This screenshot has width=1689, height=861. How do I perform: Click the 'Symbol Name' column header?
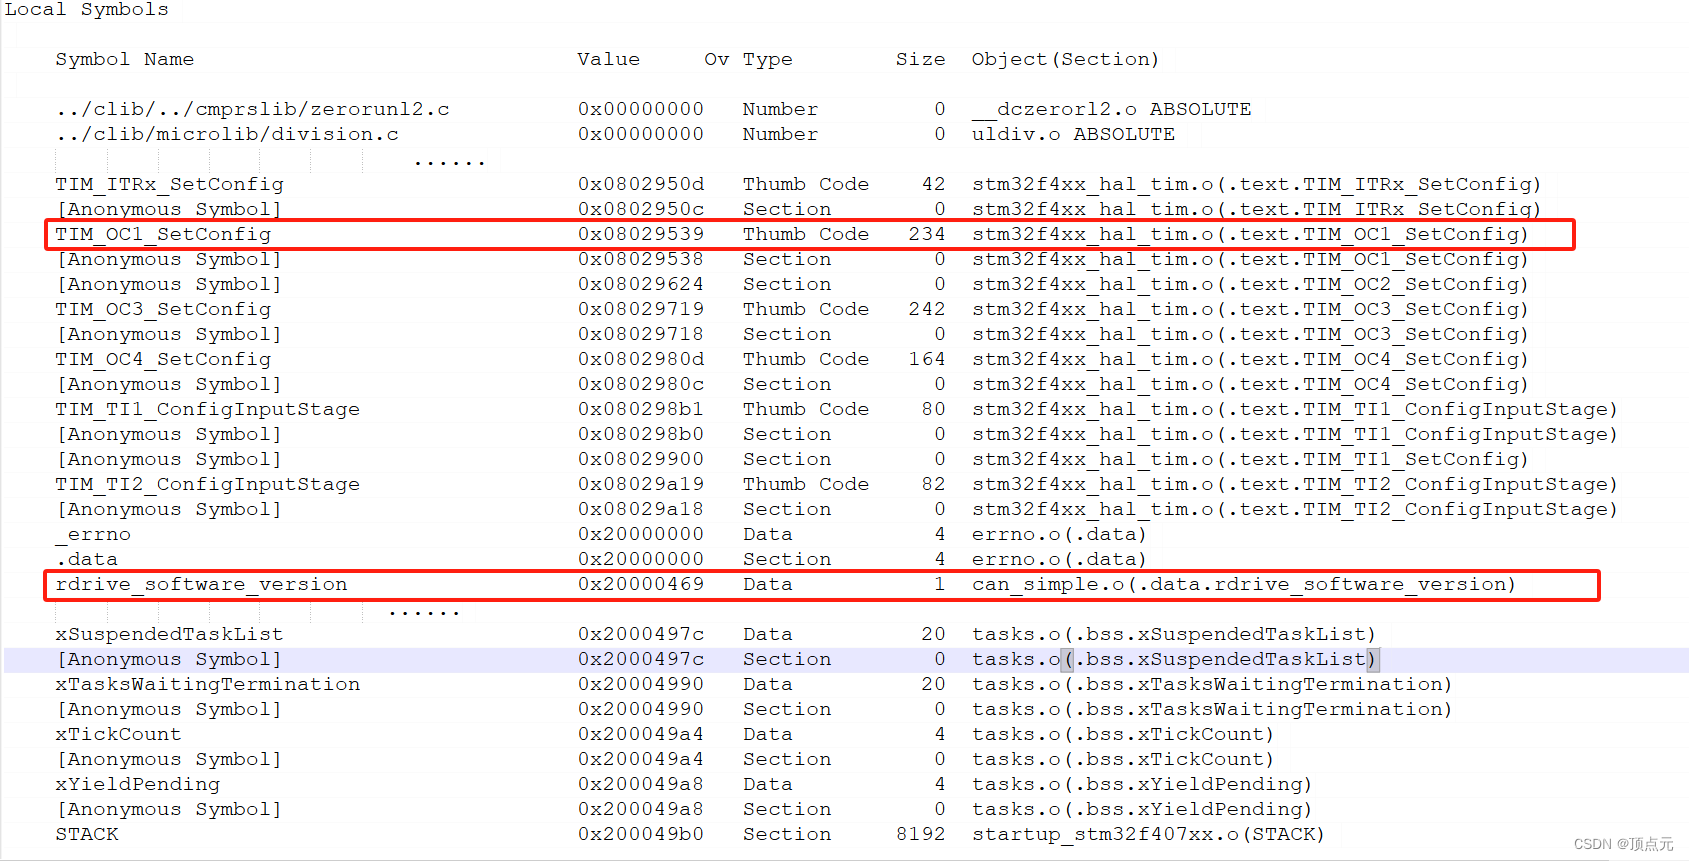point(125,60)
